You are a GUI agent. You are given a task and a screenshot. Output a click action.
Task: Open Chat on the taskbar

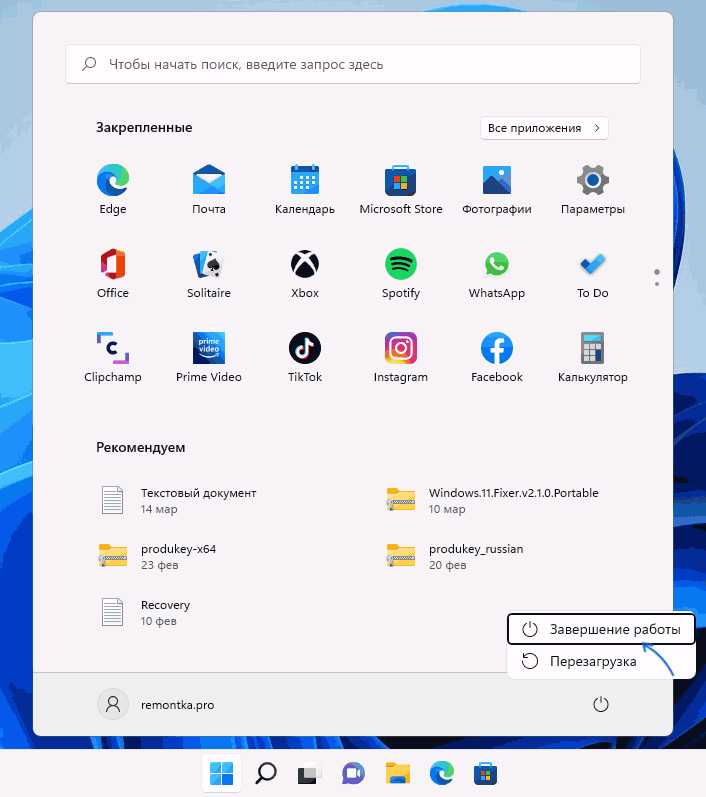[354, 774]
